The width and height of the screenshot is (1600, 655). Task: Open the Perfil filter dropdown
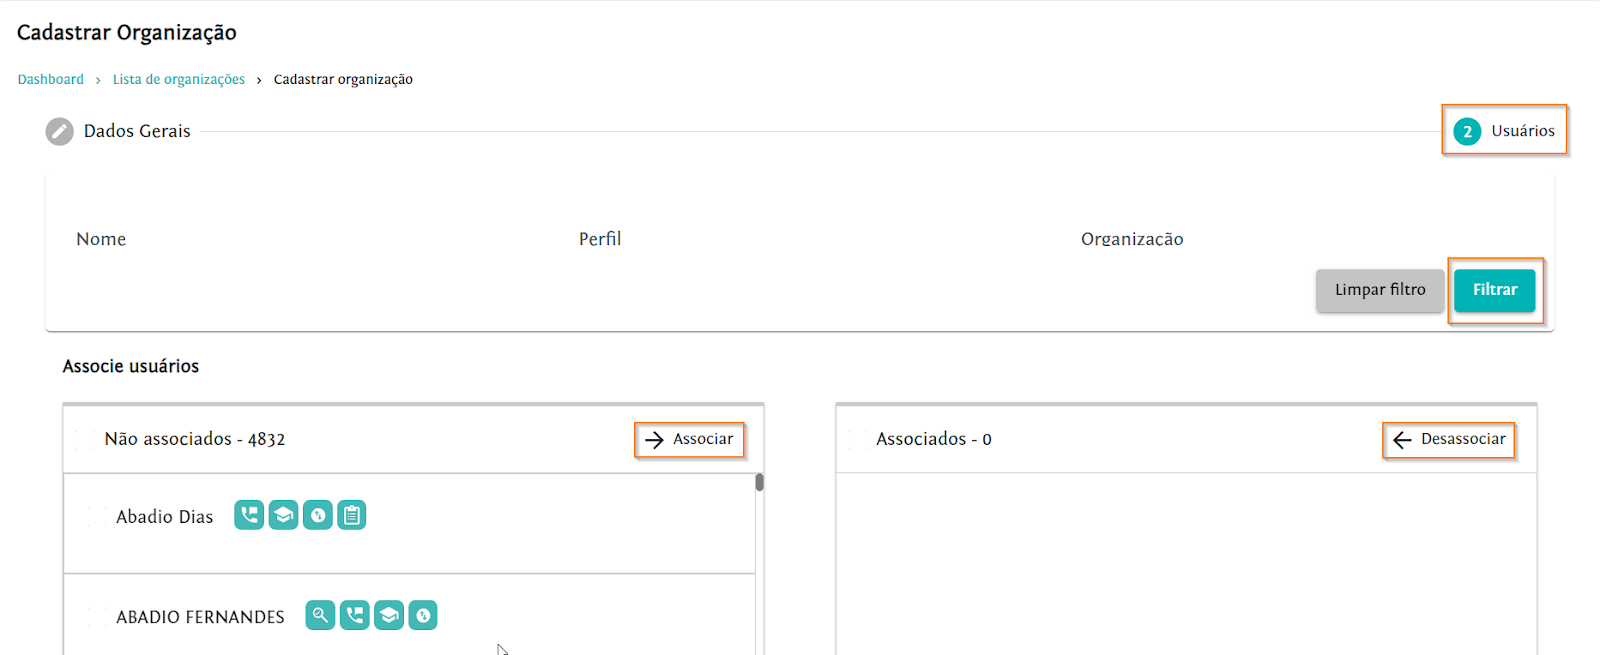click(800, 240)
